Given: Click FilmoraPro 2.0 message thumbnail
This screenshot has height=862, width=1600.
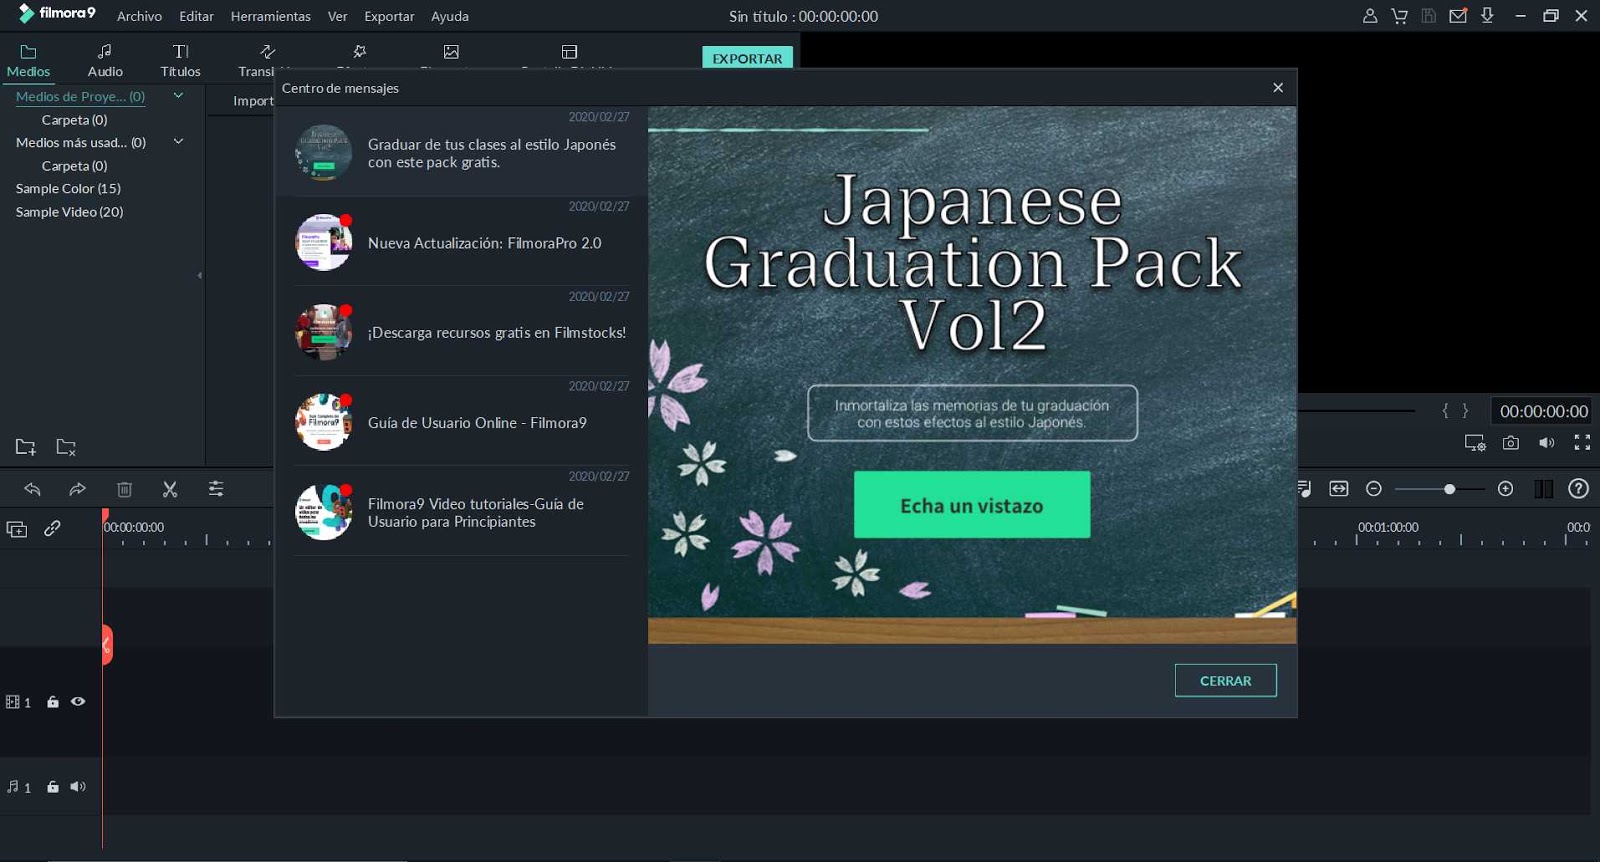Looking at the screenshot, I should tap(324, 242).
